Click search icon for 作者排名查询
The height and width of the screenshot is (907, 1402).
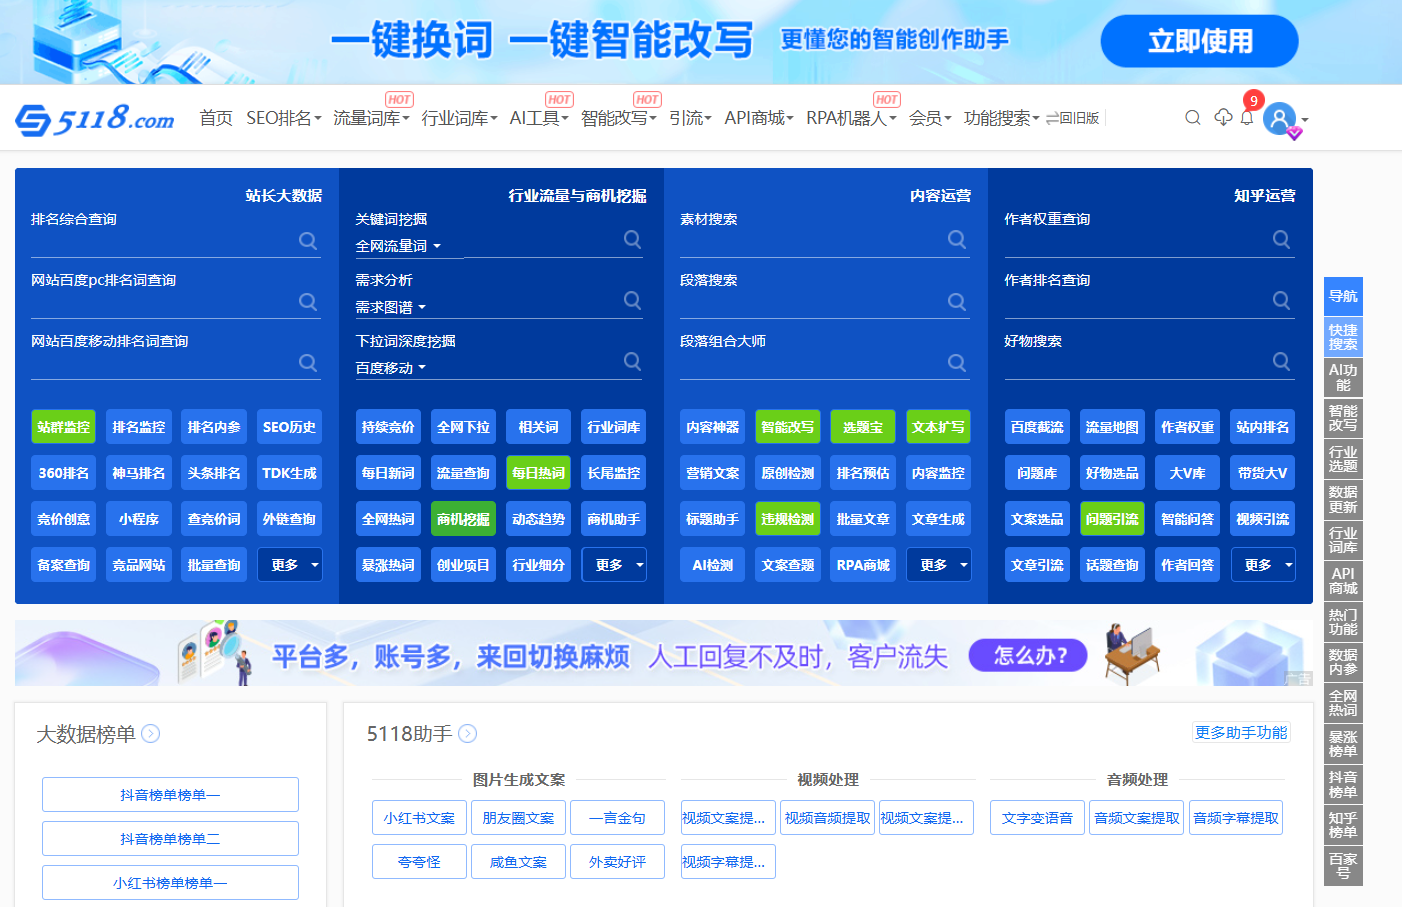pyautogui.click(x=1281, y=300)
